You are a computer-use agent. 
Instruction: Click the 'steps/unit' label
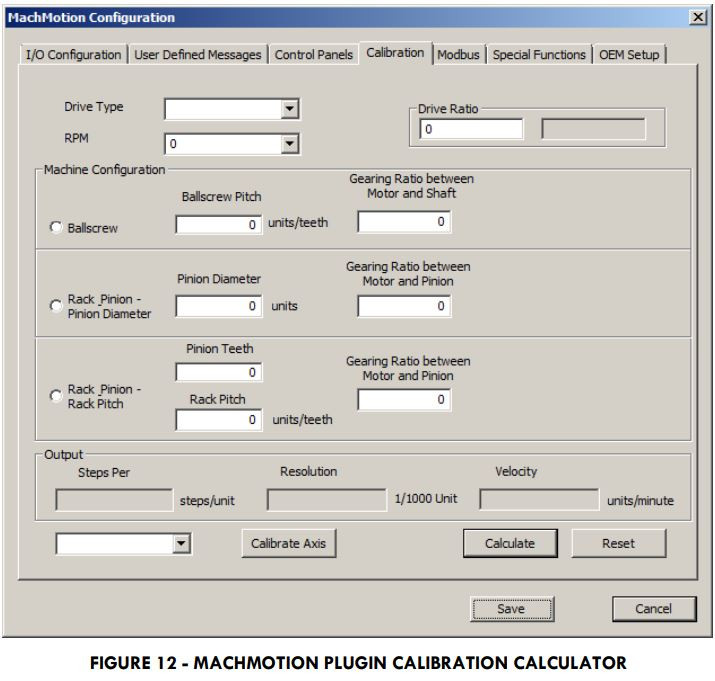coord(207,501)
